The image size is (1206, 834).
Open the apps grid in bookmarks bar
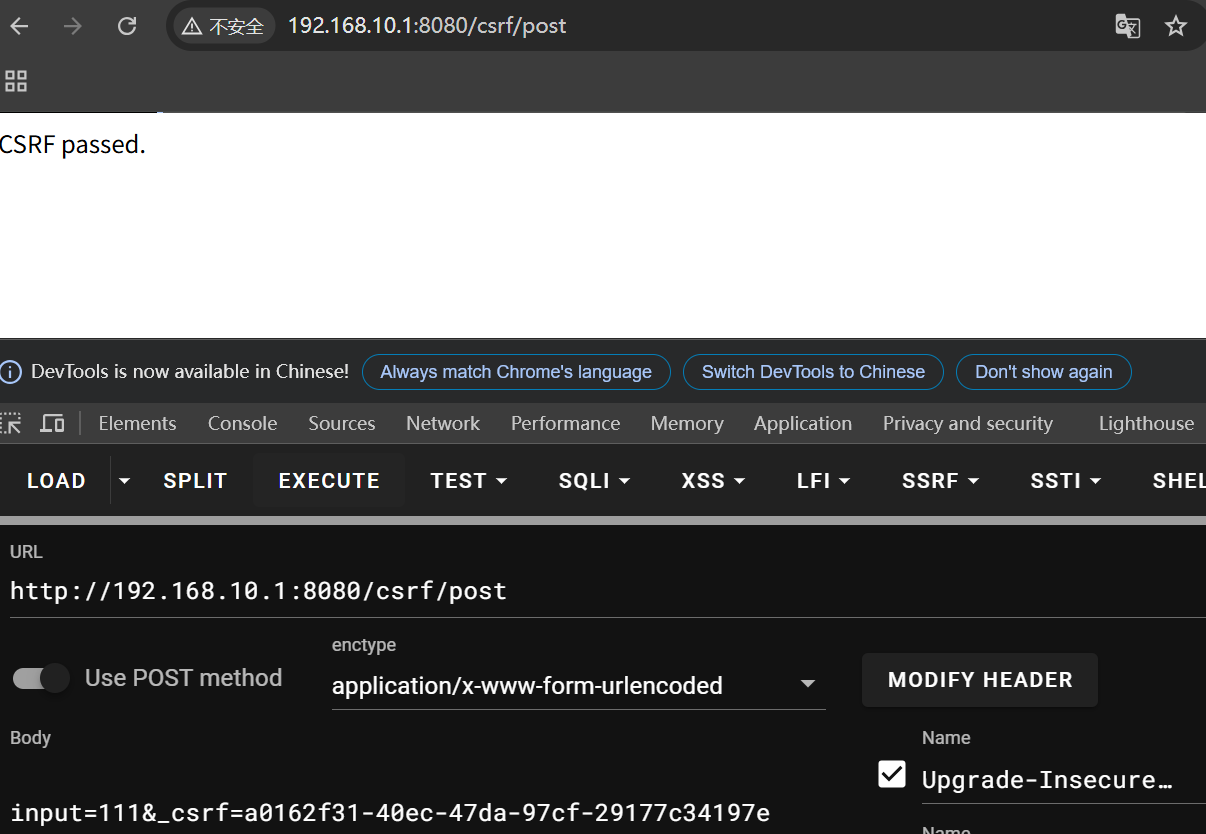click(16, 81)
